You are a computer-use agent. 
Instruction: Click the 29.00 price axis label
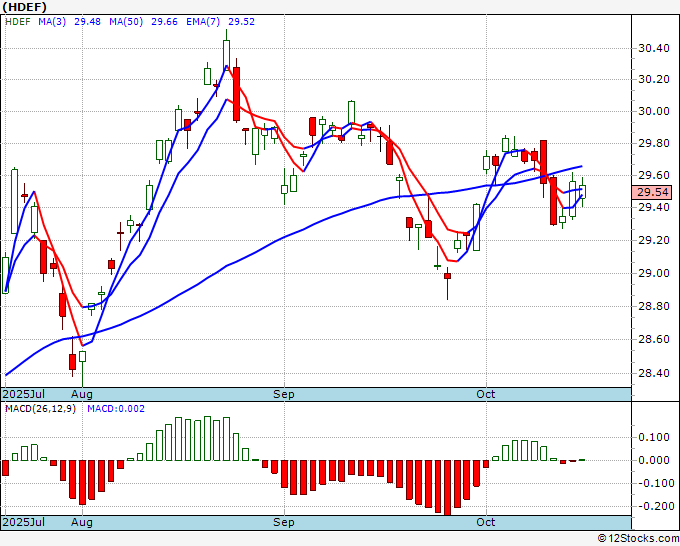click(x=654, y=274)
